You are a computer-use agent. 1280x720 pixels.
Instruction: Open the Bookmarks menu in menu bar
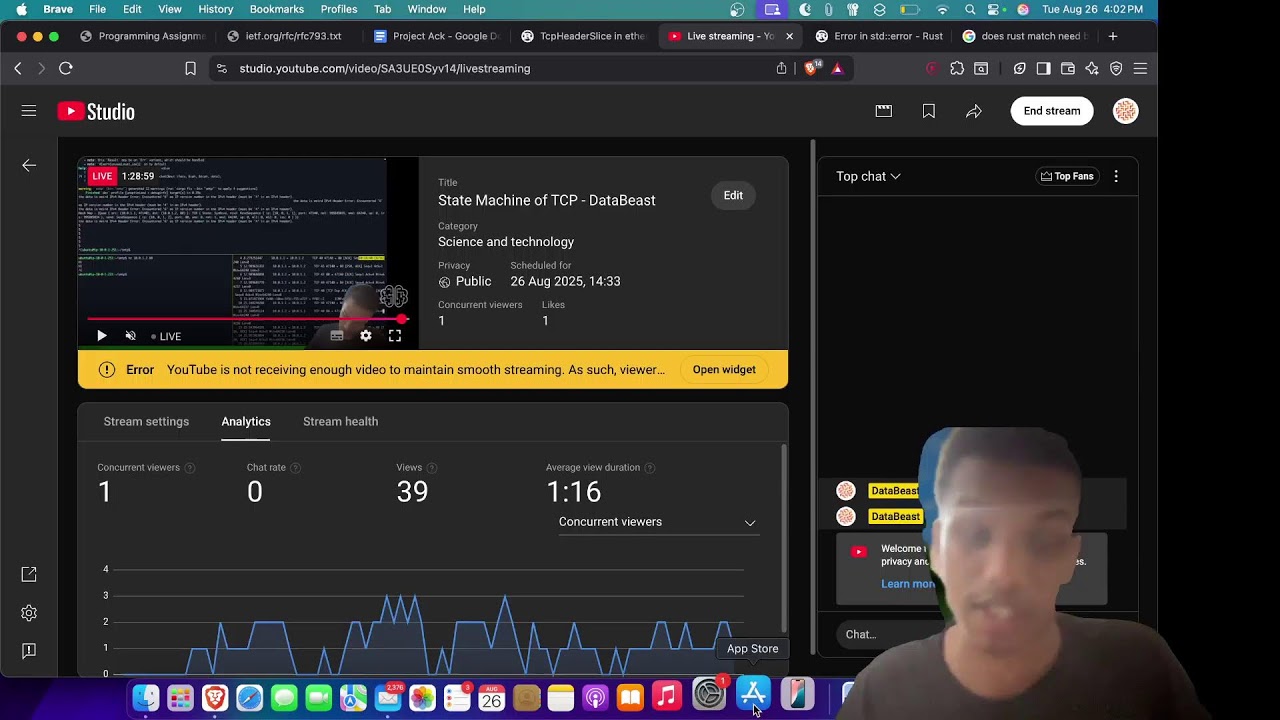[276, 9]
